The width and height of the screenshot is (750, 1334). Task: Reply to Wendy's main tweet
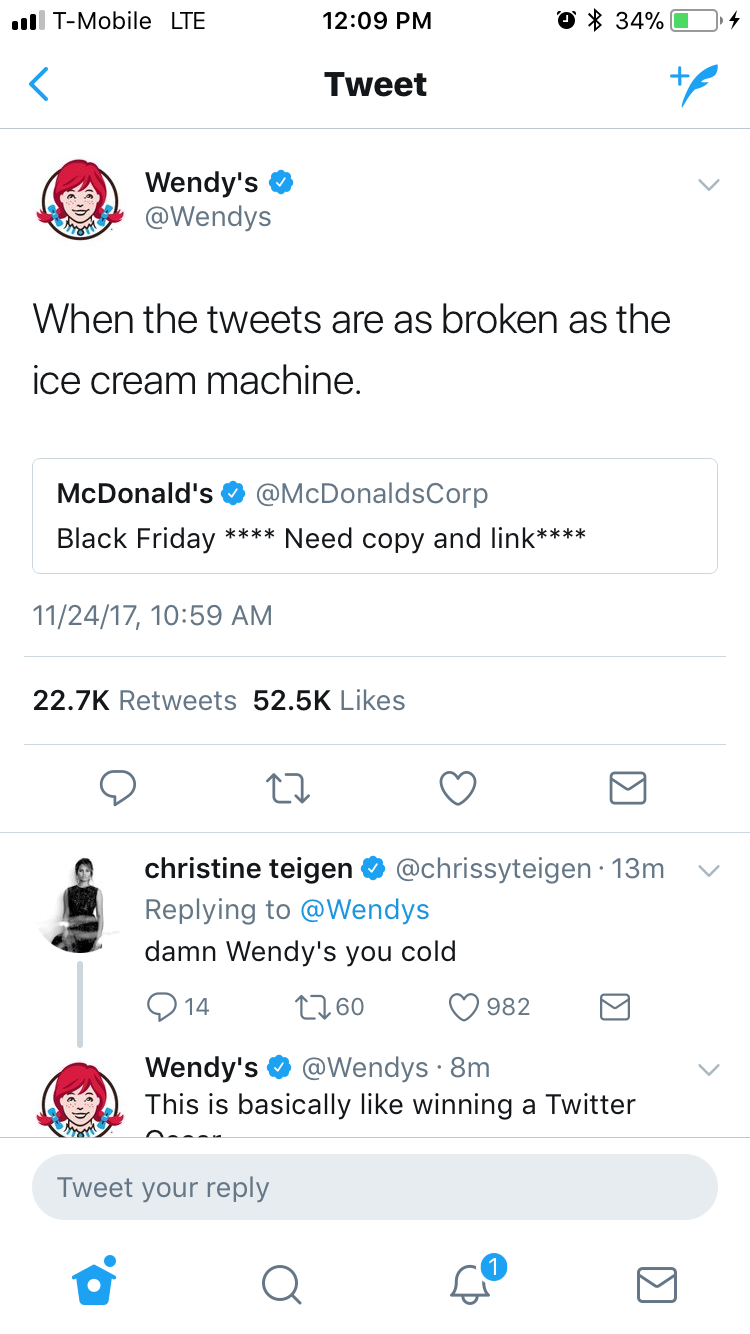tap(118, 788)
